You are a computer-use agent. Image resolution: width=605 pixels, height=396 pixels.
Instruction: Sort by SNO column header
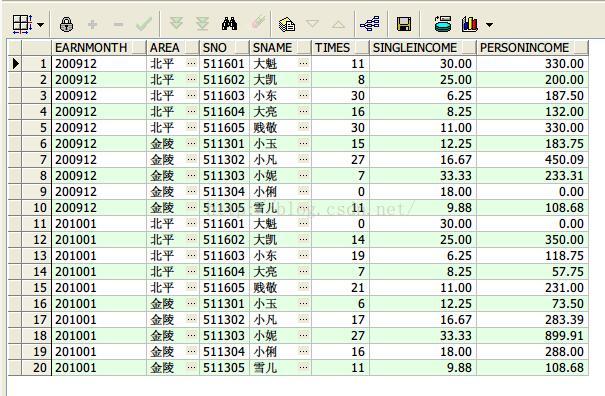pyautogui.click(x=224, y=48)
